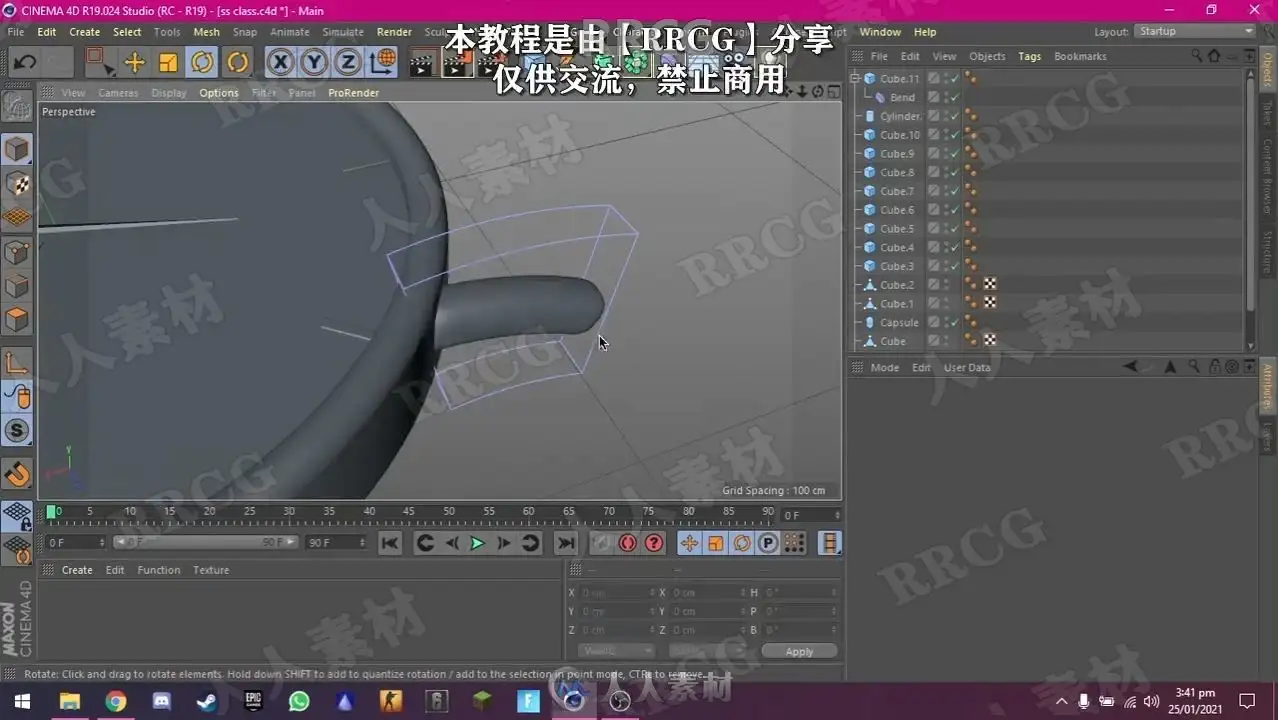Select Cylinder object in Object Manager
Viewport: 1278px width, 720px height.
(x=900, y=116)
